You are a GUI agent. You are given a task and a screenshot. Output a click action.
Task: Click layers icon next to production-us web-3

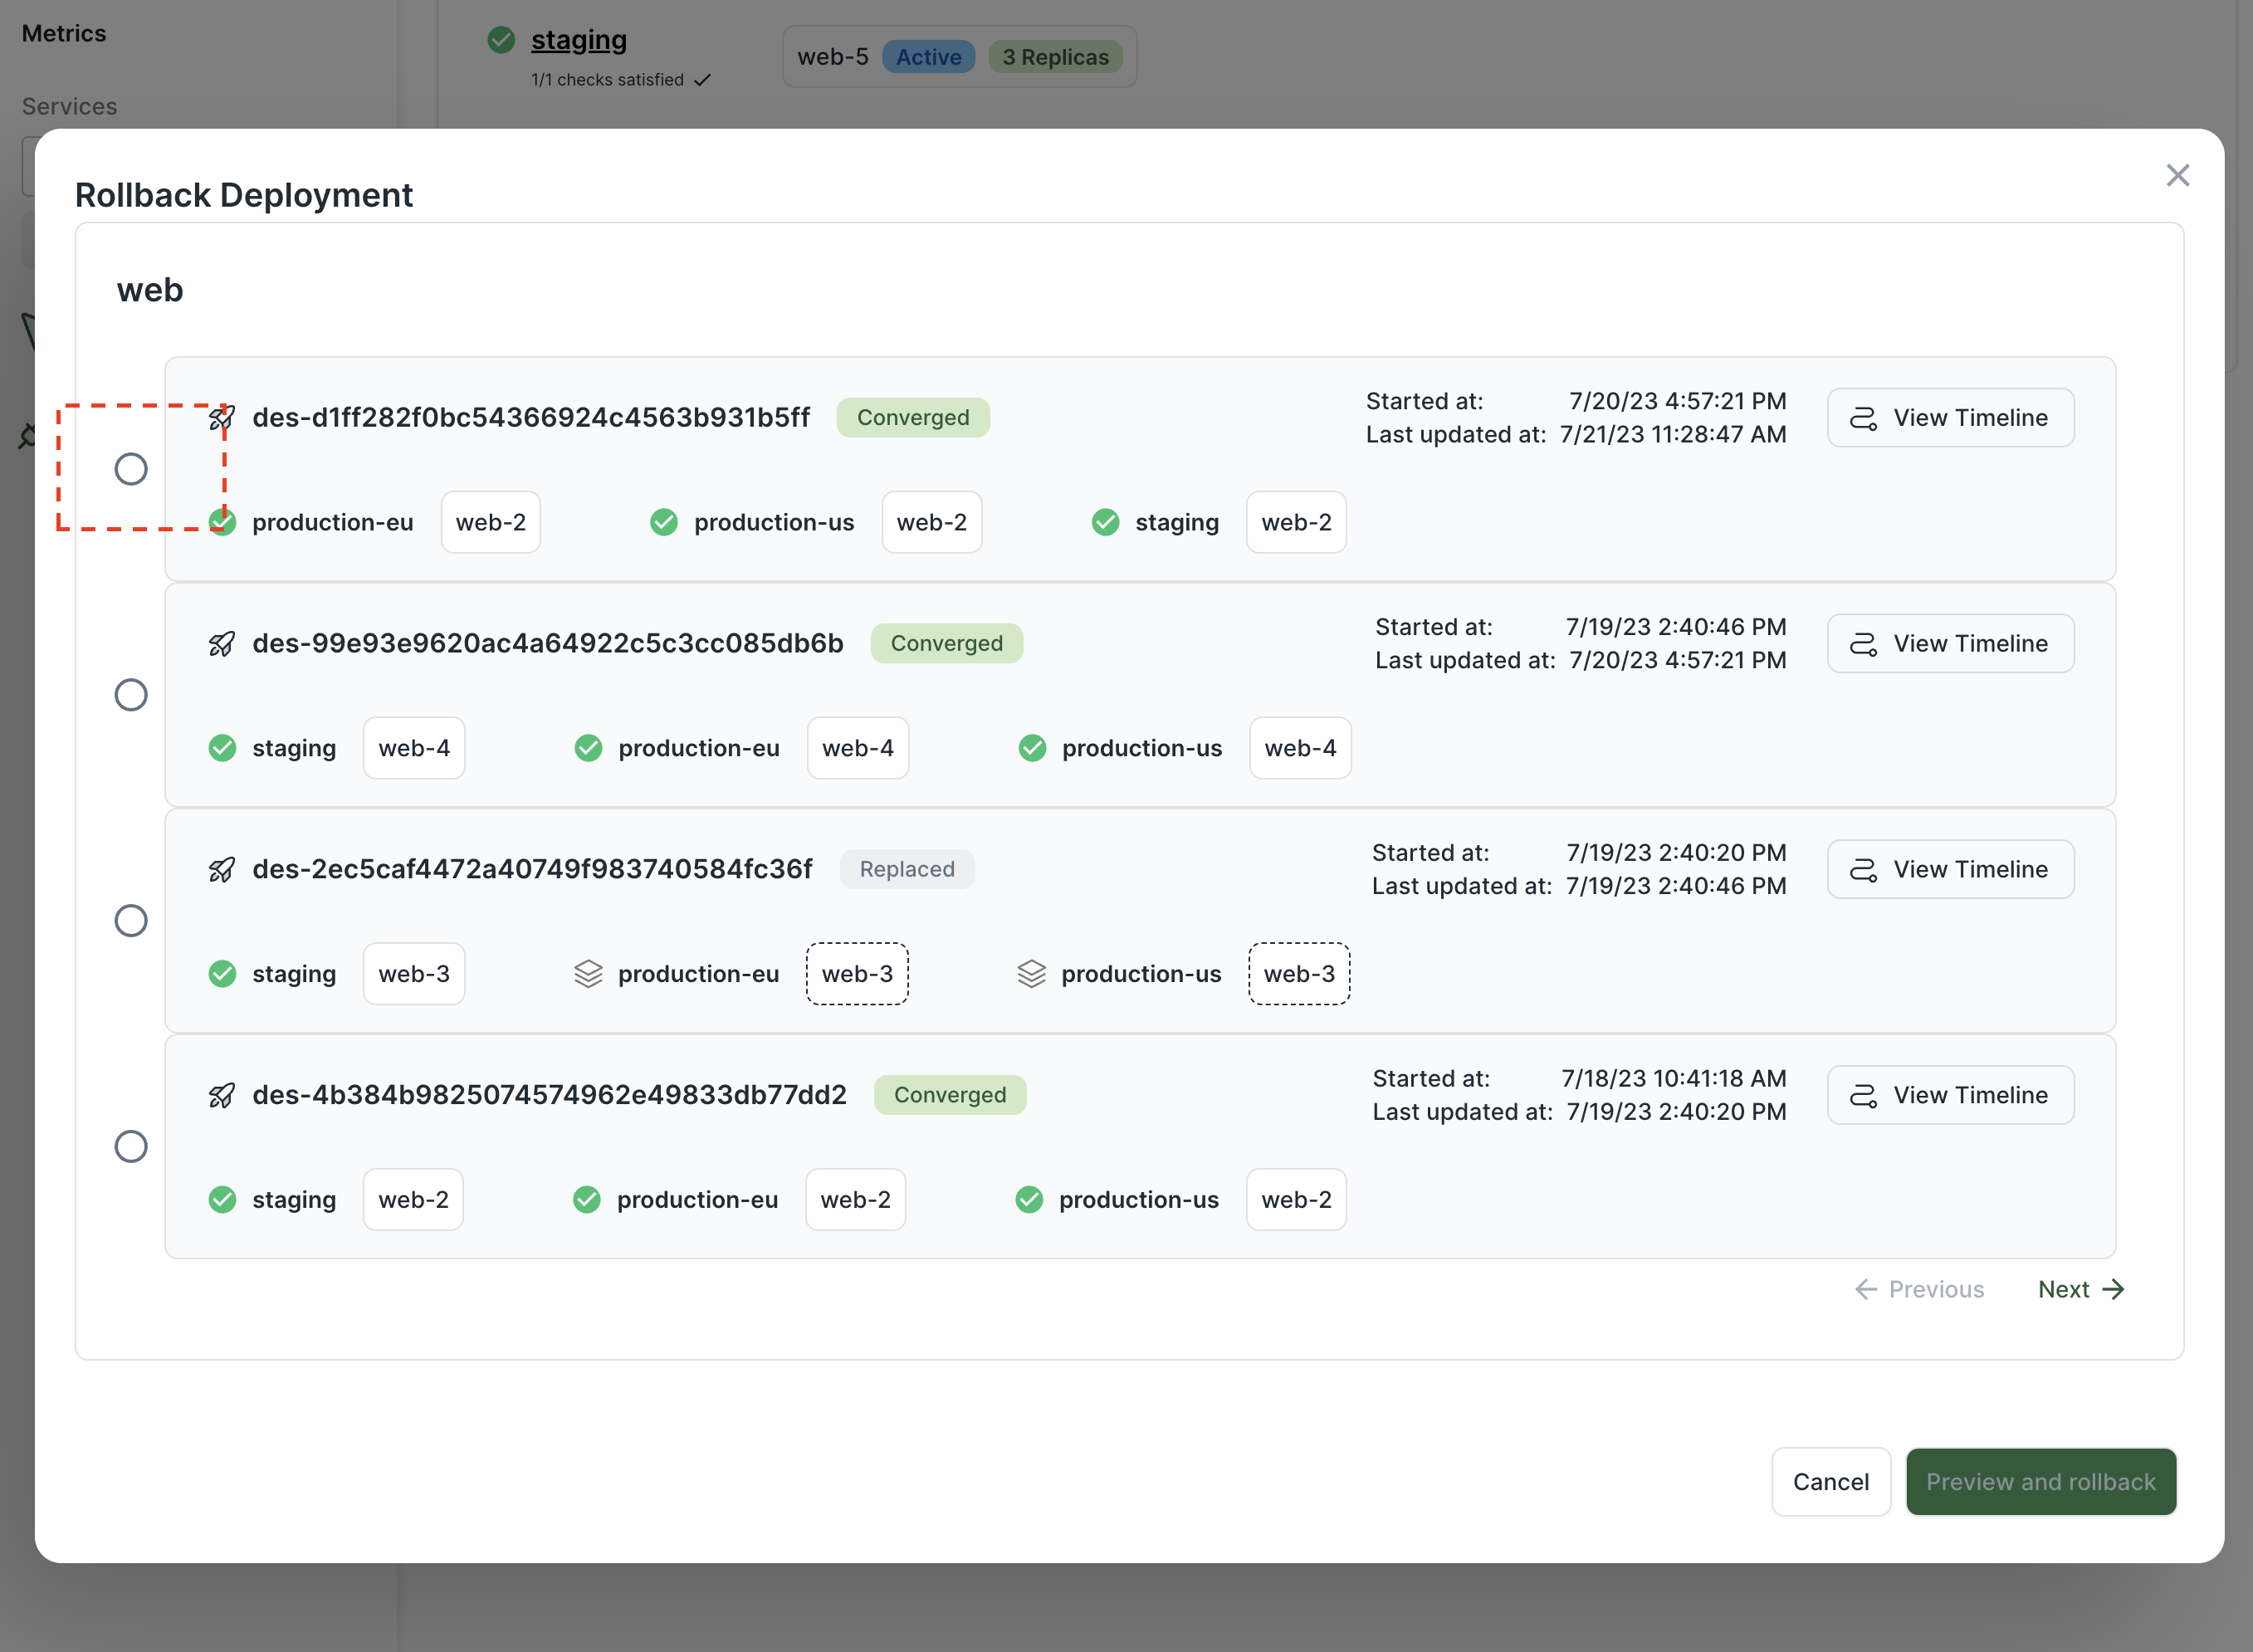click(x=1031, y=974)
